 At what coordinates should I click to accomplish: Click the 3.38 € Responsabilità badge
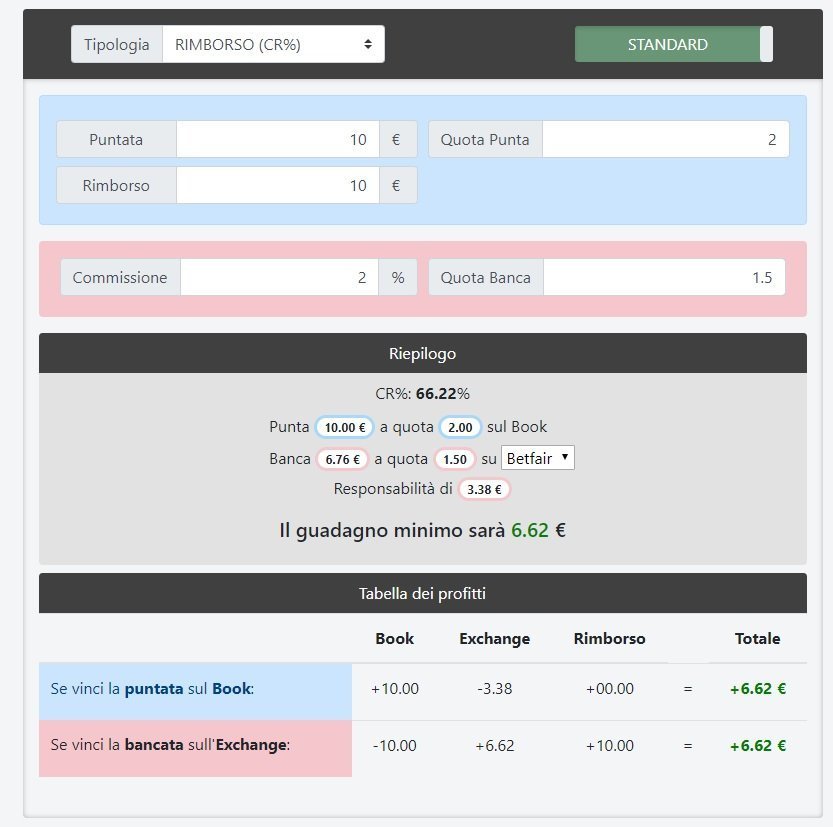point(484,489)
